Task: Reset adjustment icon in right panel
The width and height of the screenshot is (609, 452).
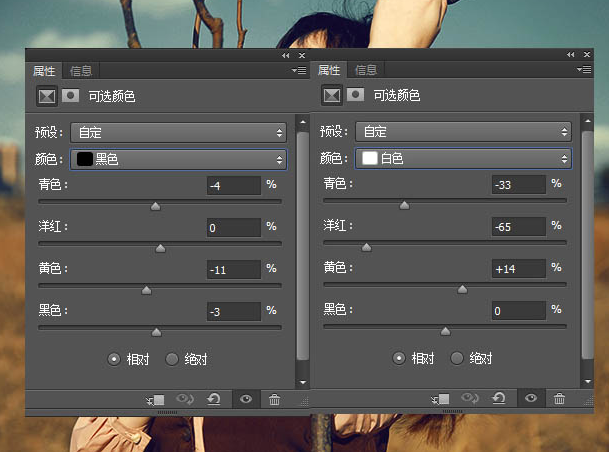Action: tap(499, 398)
